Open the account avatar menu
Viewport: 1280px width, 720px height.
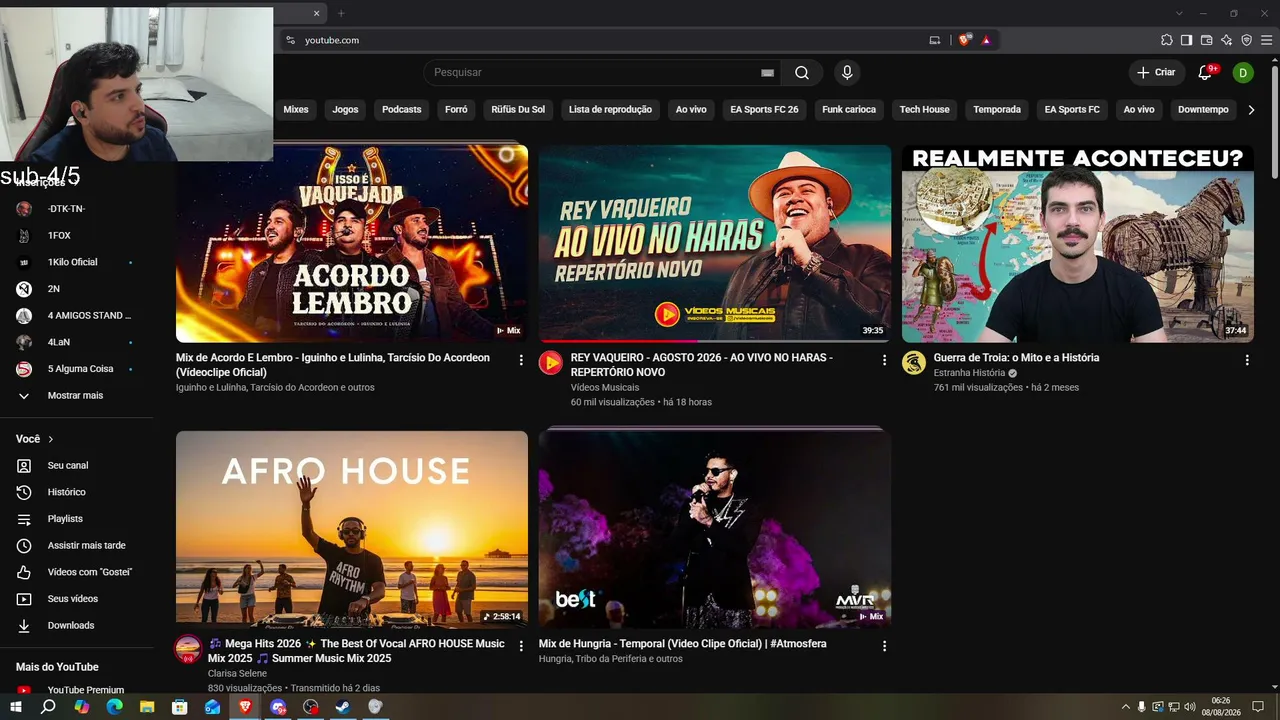click(1243, 72)
